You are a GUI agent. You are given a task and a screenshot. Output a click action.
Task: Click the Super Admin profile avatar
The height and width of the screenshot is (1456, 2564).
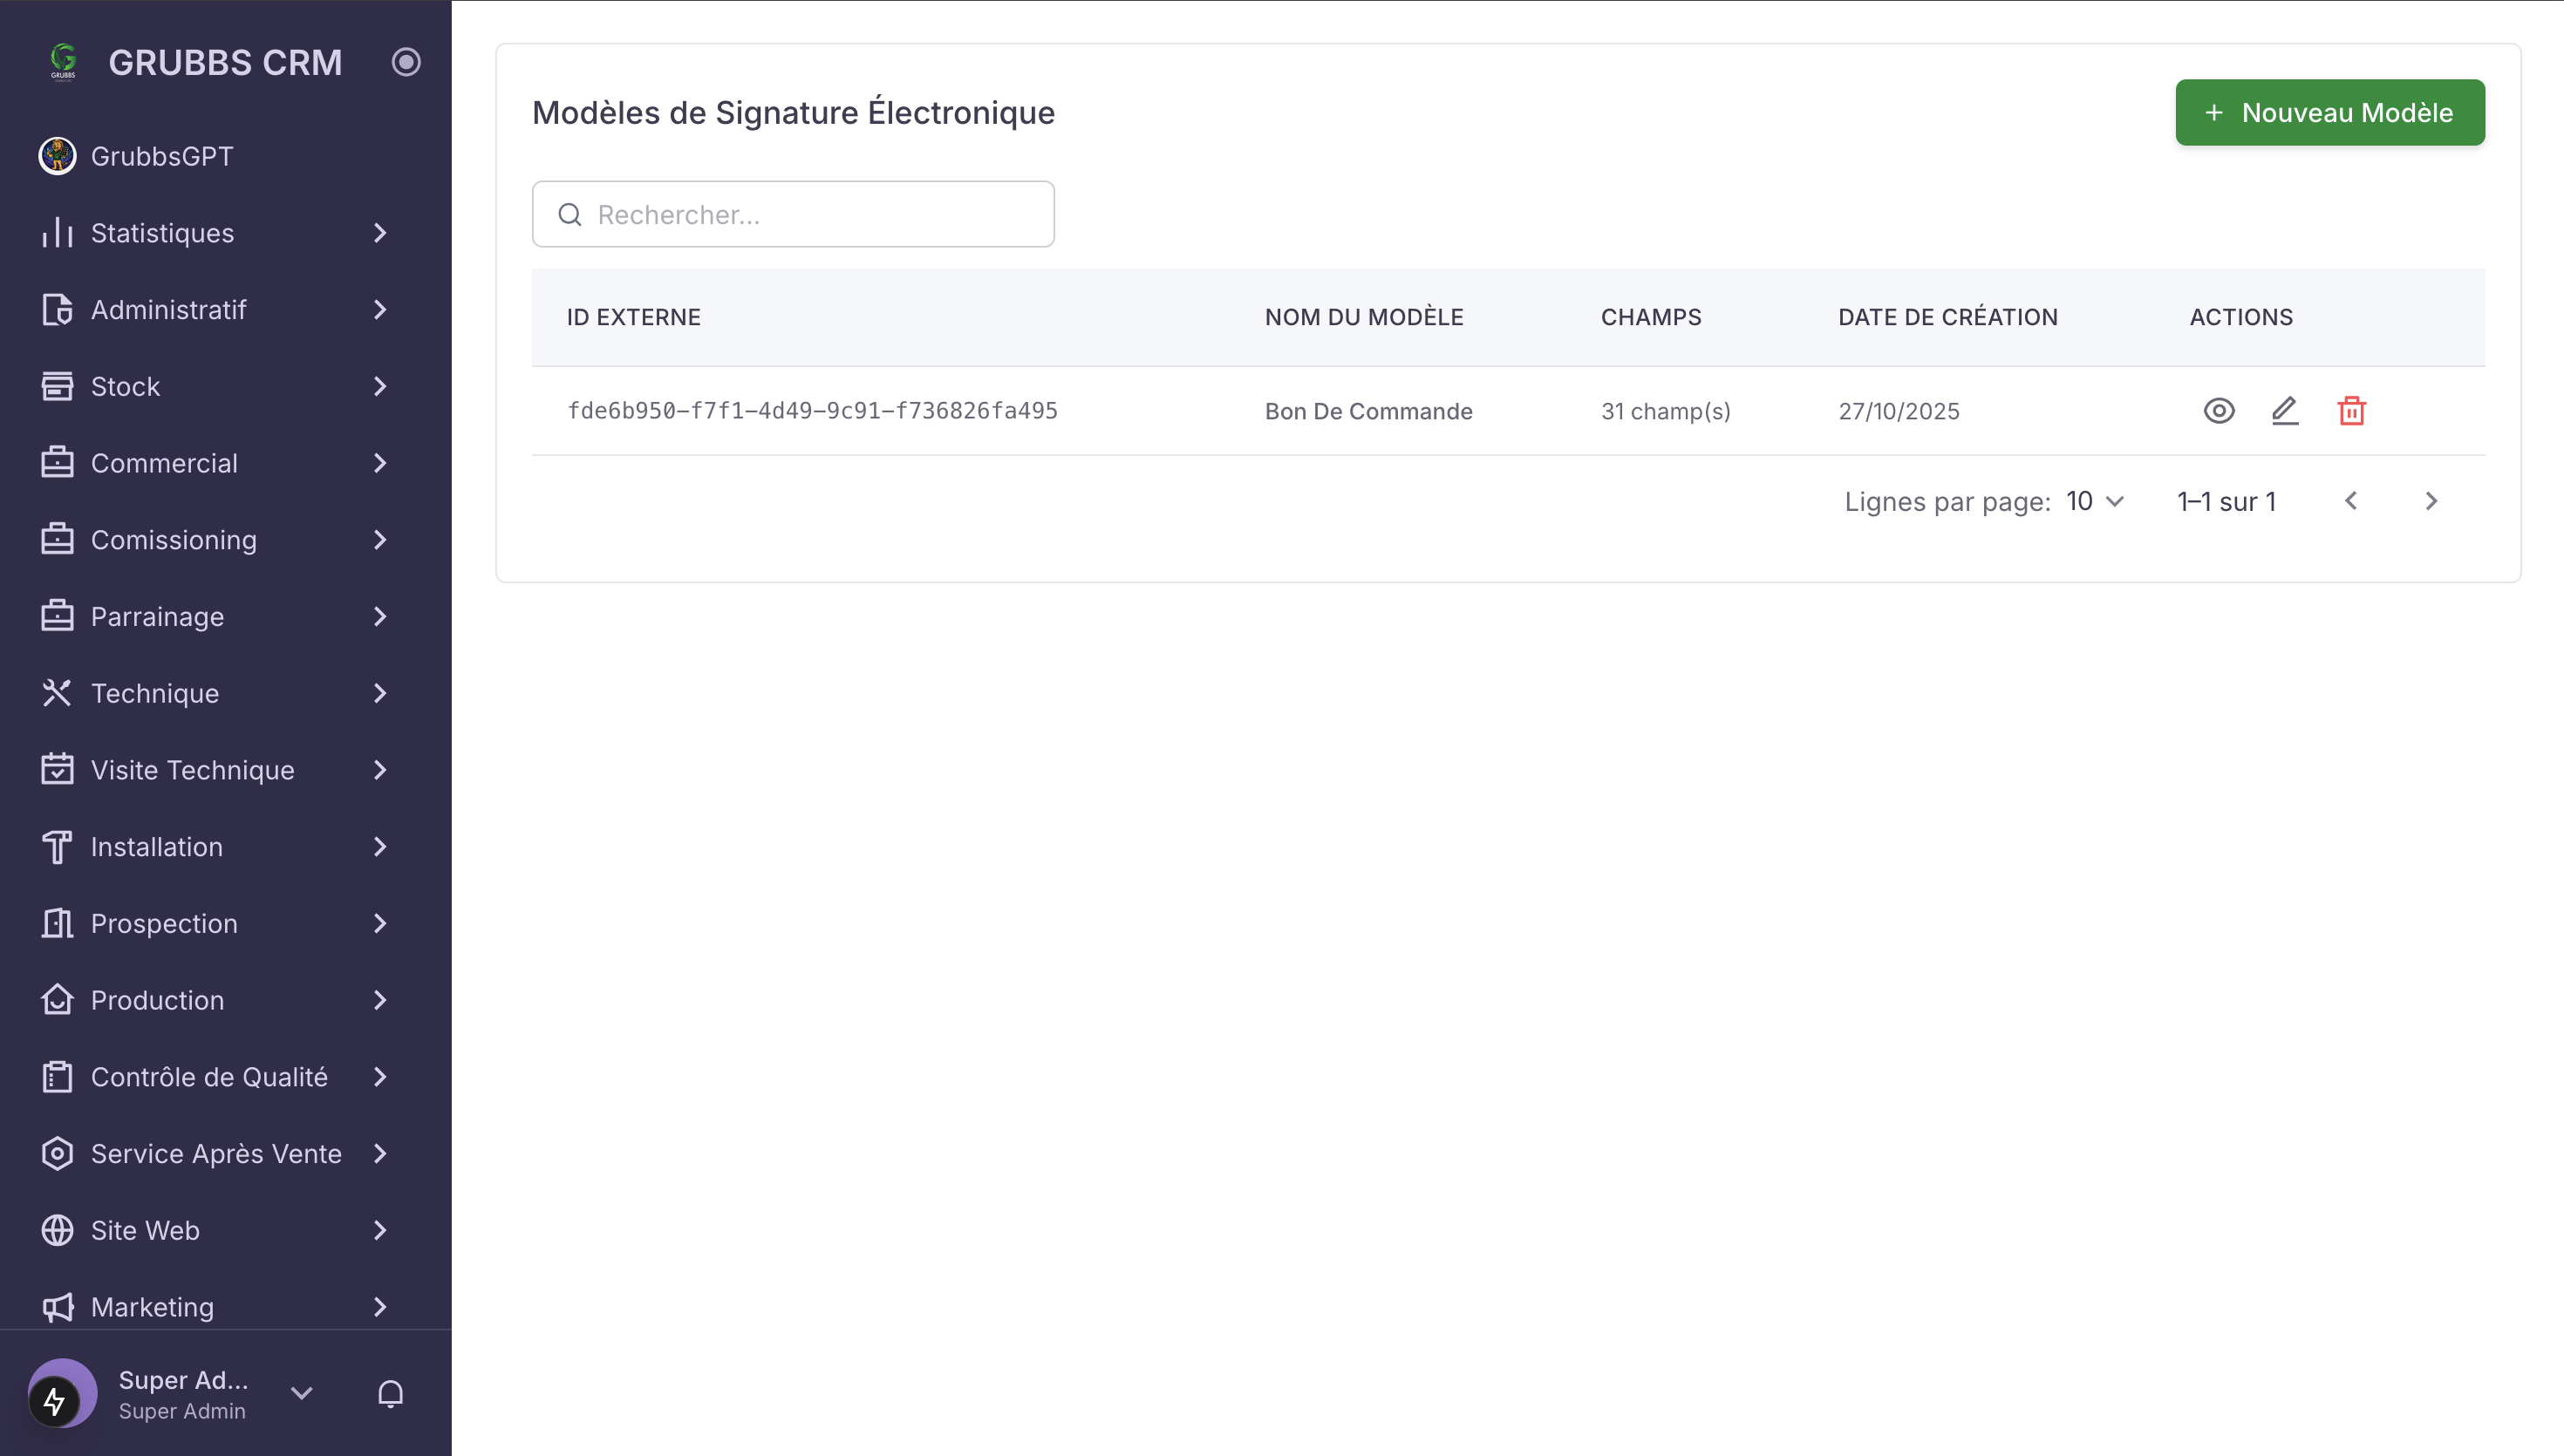click(x=62, y=1393)
